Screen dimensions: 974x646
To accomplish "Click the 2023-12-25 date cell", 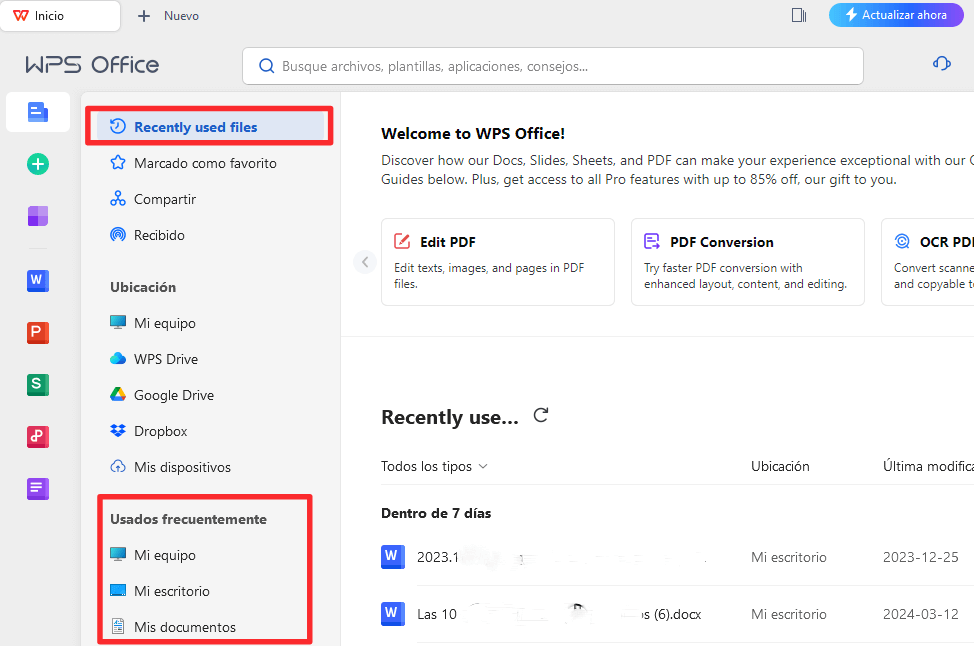I will click(x=921, y=557).
